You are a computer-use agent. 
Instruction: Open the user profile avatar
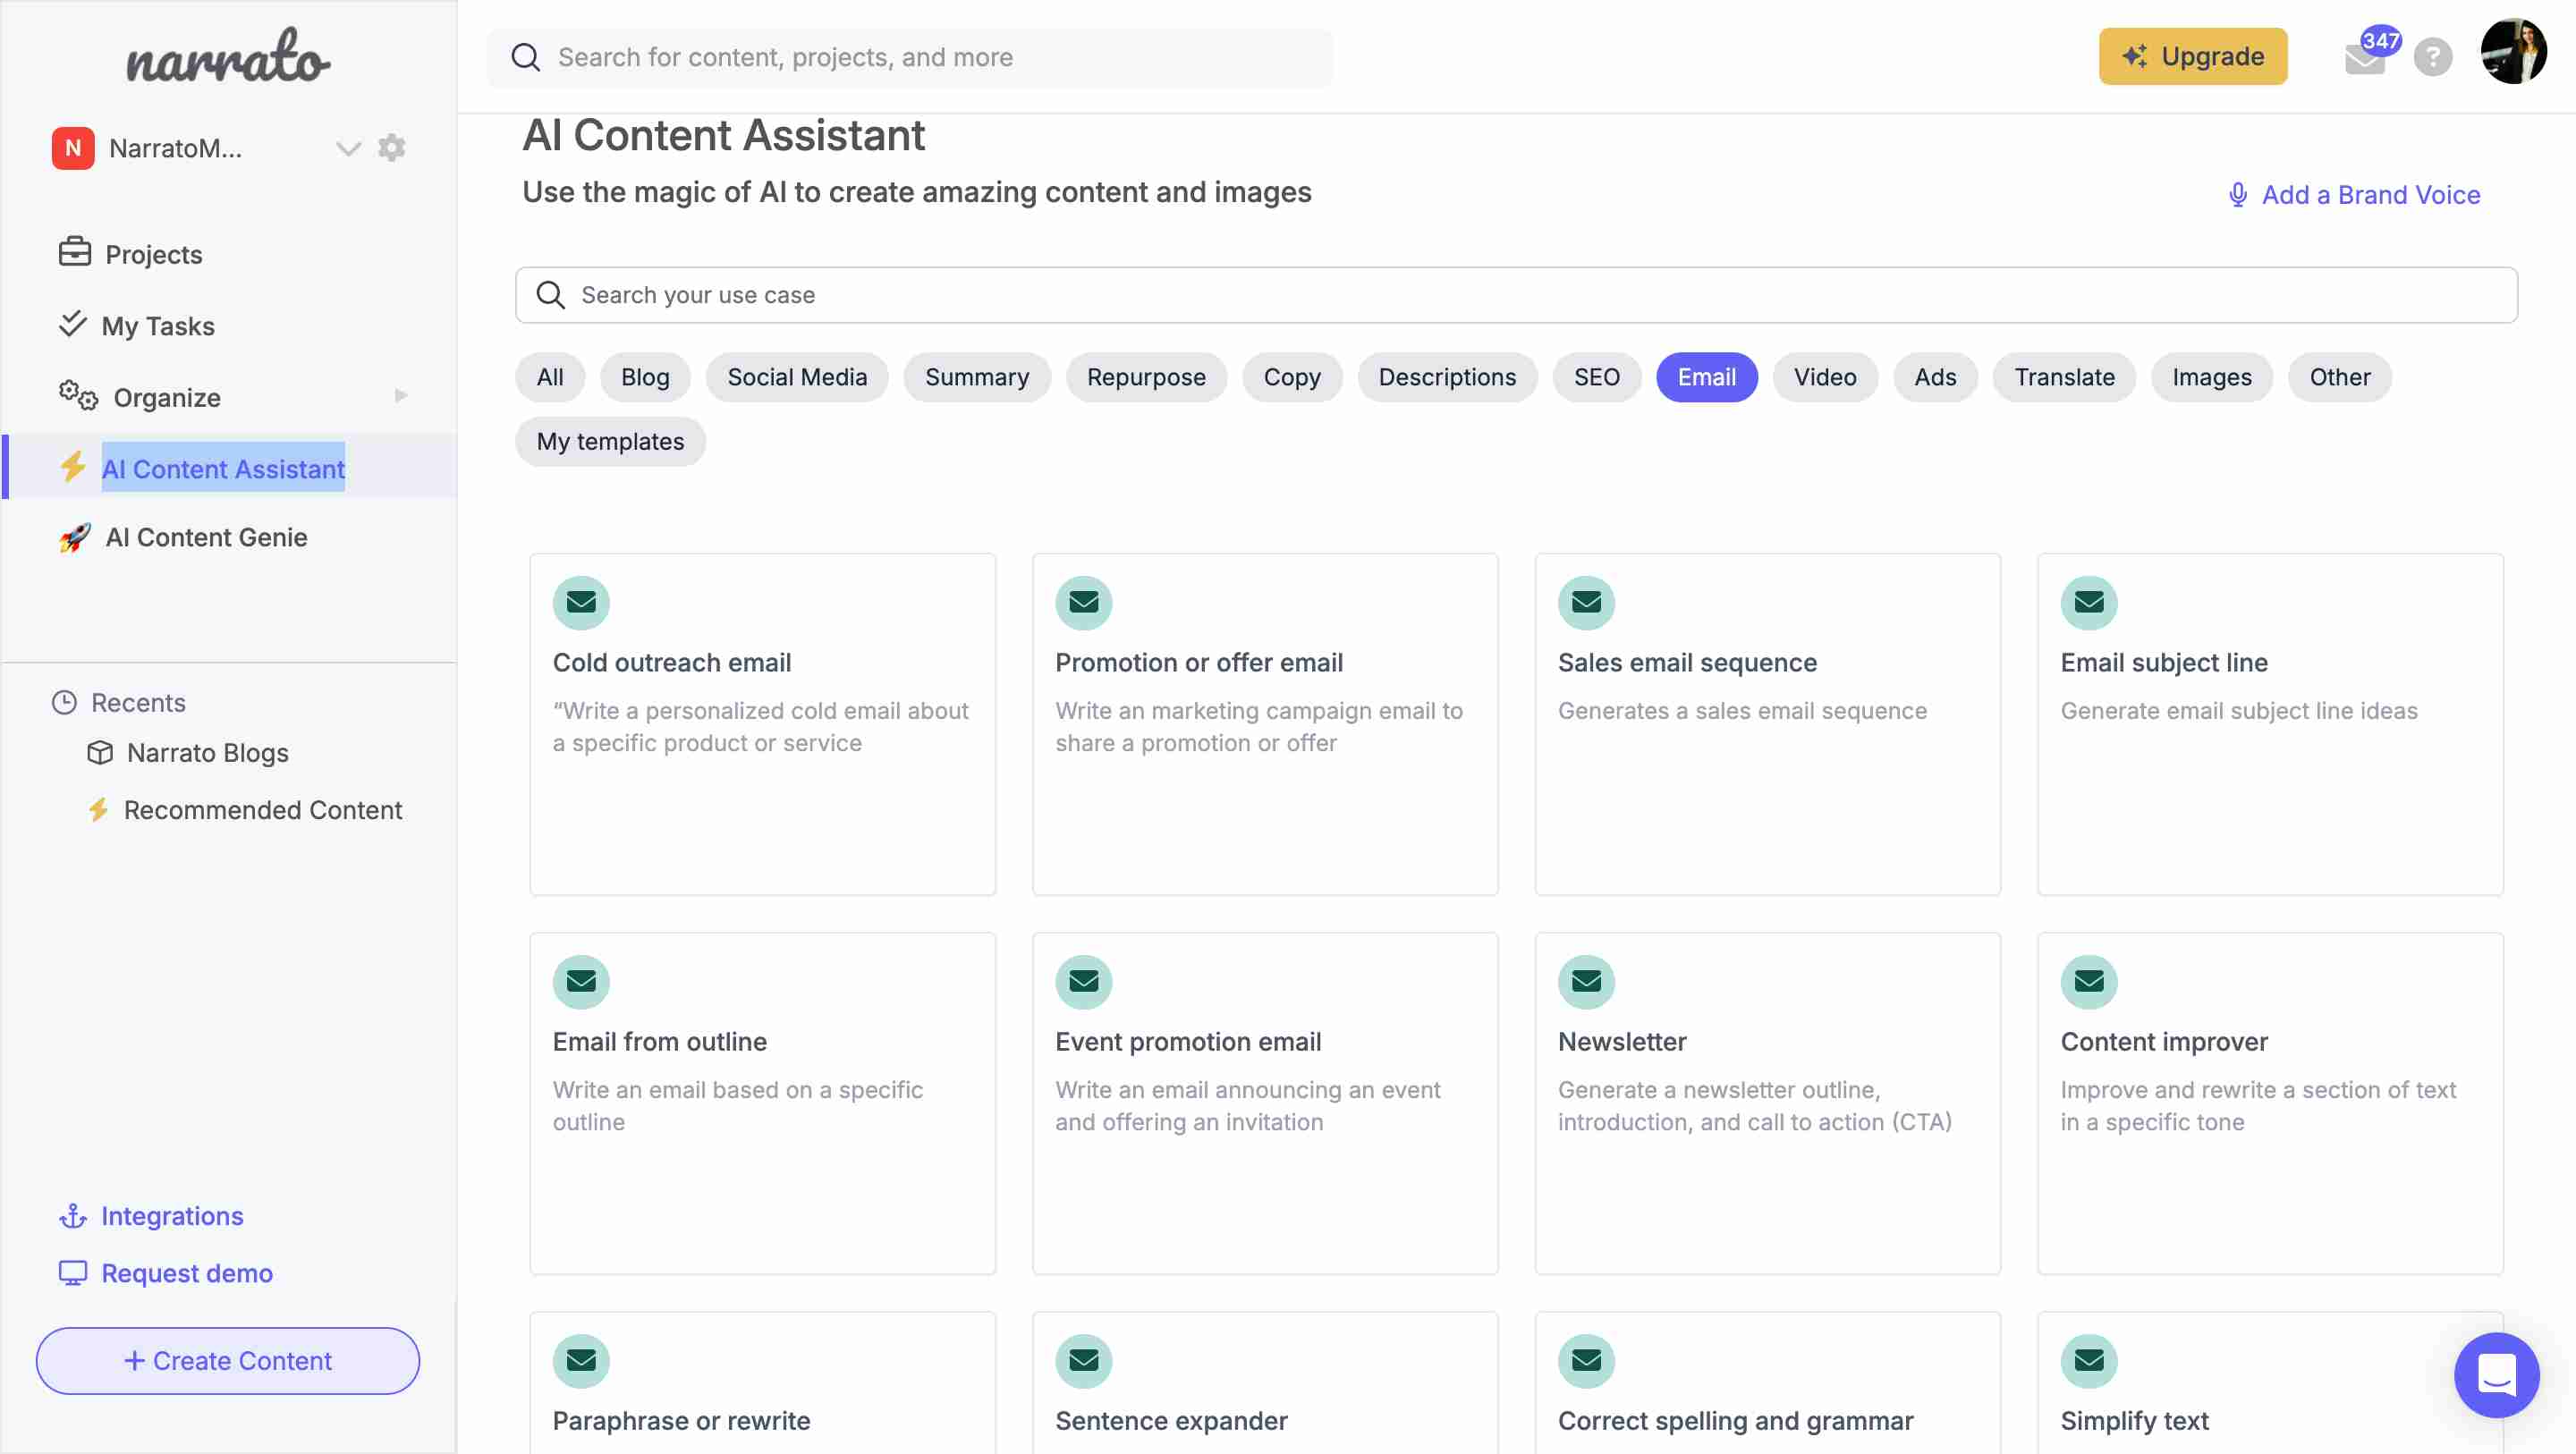coord(2513,51)
